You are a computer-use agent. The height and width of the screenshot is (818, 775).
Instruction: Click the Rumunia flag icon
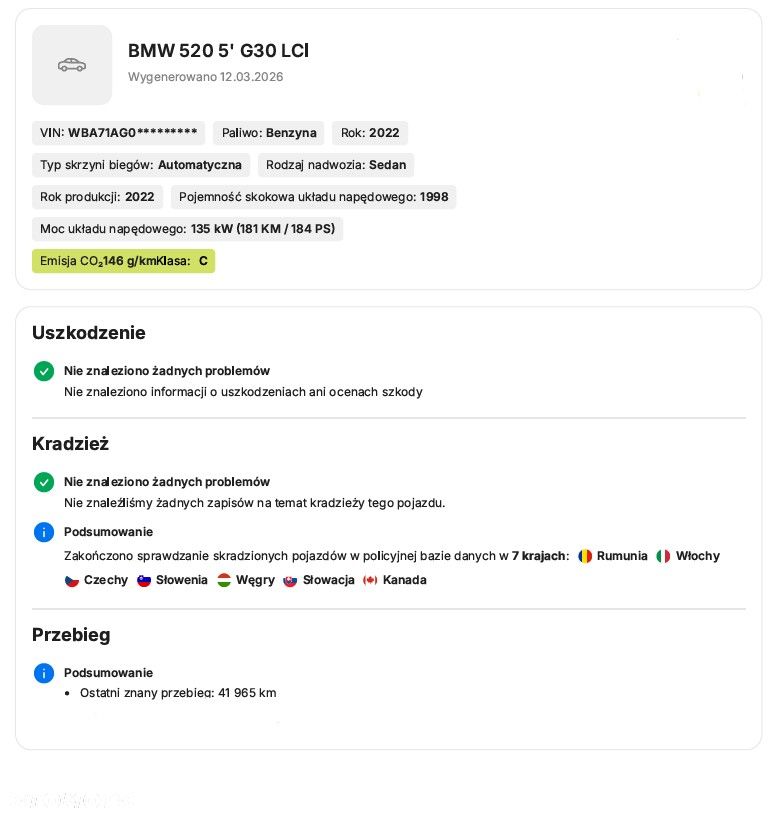(x=585, y=556)
